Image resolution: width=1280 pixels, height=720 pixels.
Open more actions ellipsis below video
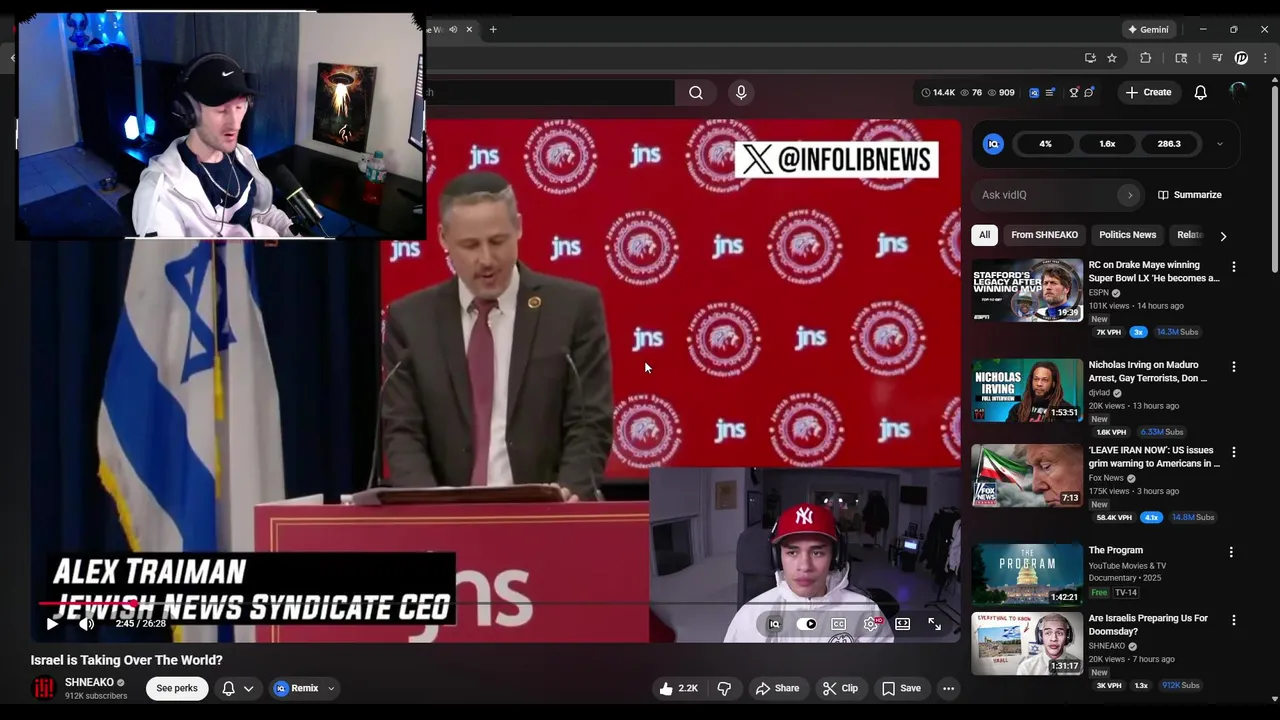pos(948,688)
